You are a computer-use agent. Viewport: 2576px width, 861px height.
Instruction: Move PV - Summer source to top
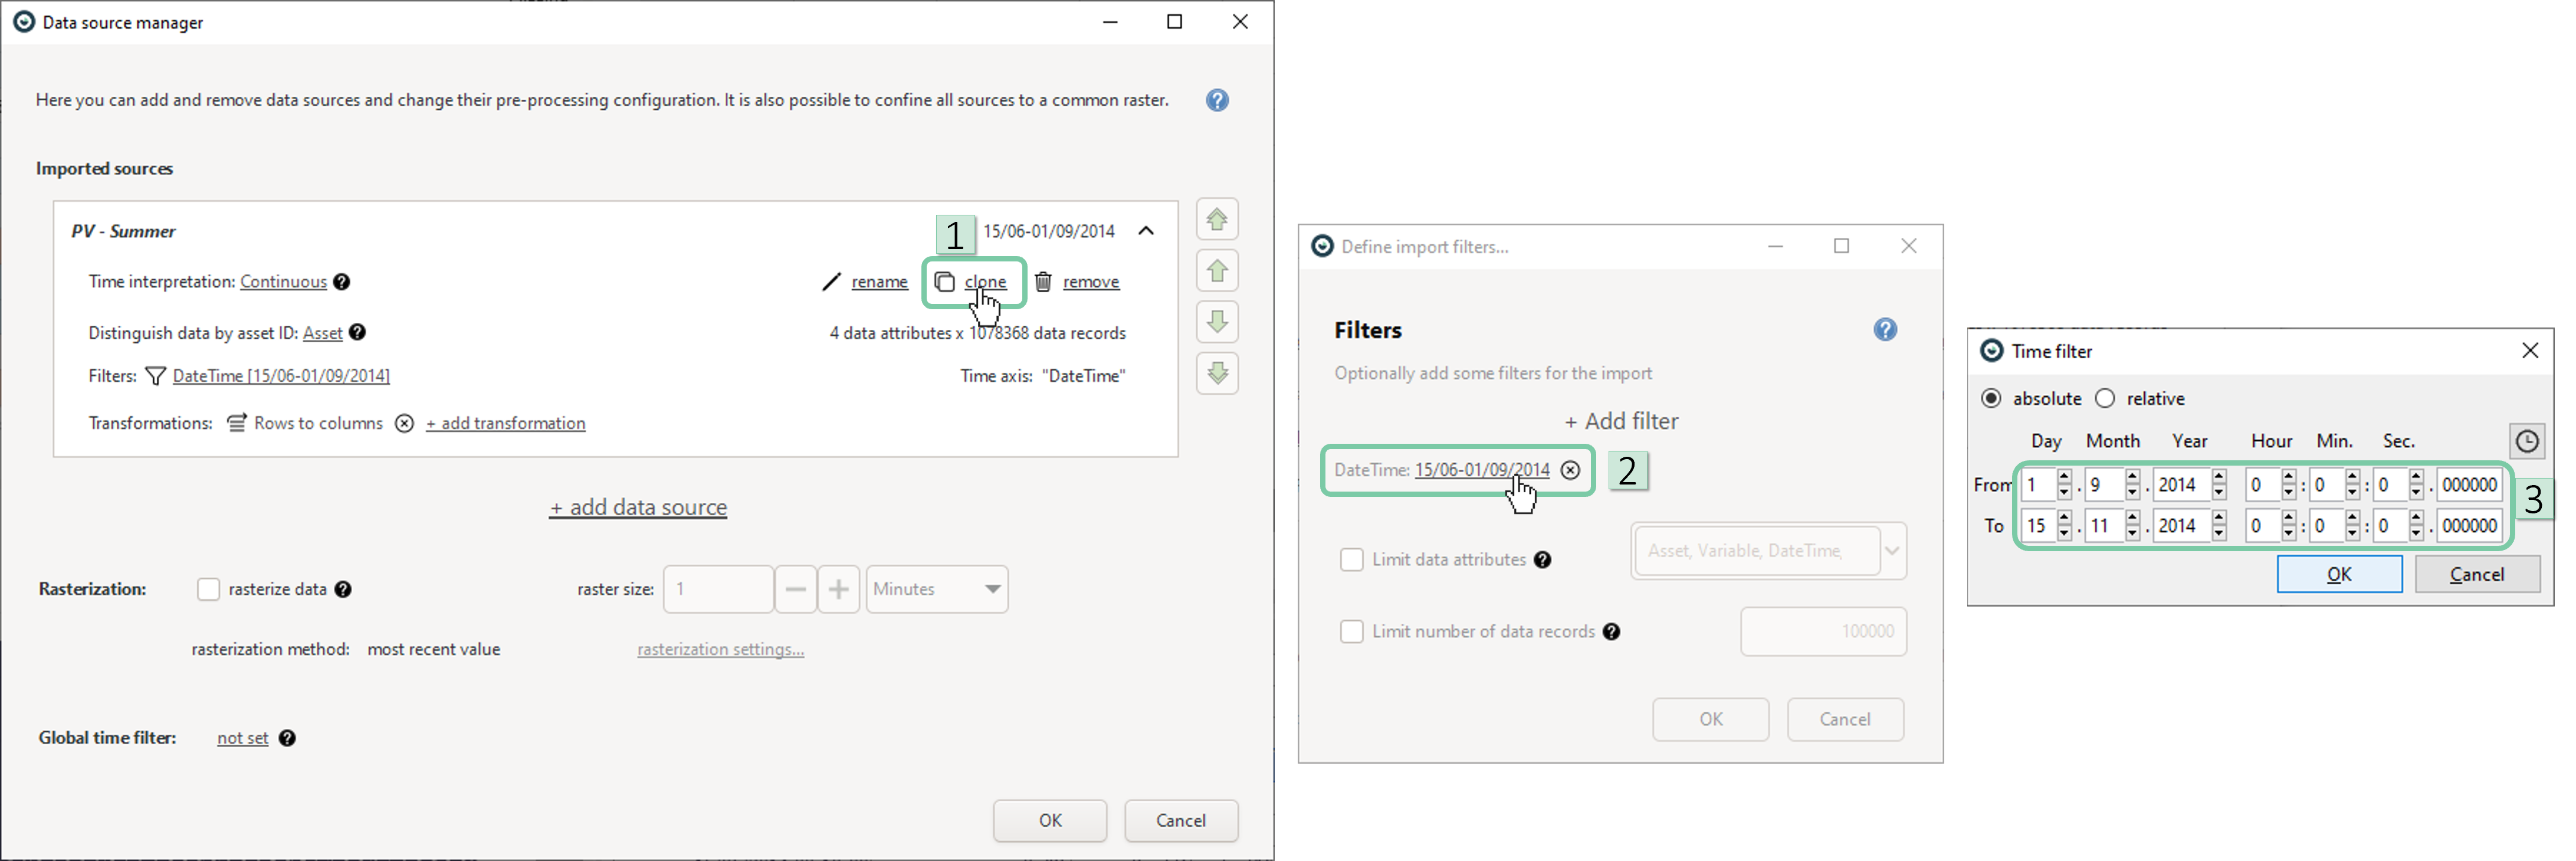[x=1217, y=219]
